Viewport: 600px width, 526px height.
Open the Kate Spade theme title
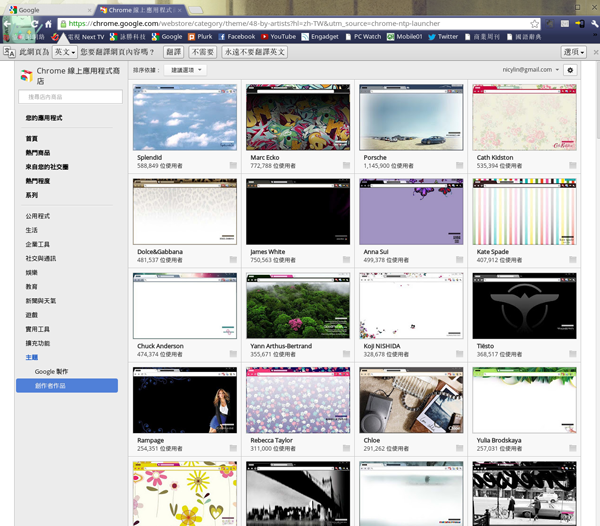tap(492, 252)
